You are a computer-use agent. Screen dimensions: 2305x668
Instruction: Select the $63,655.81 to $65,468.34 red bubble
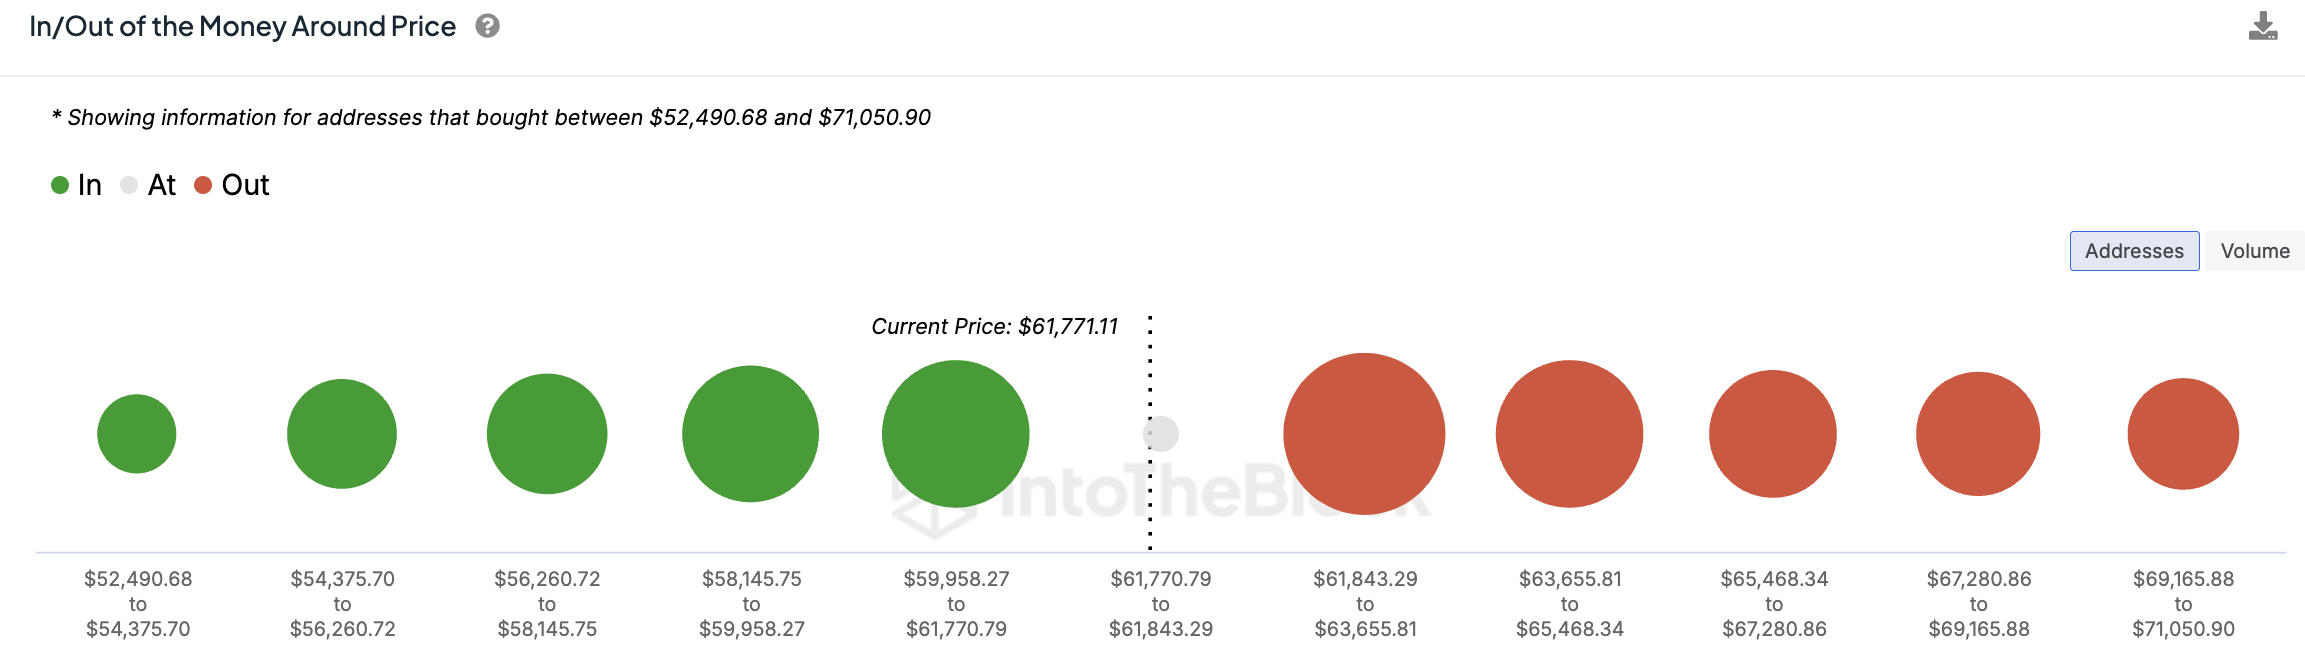pyautogui.click(x=1570, y=434)
